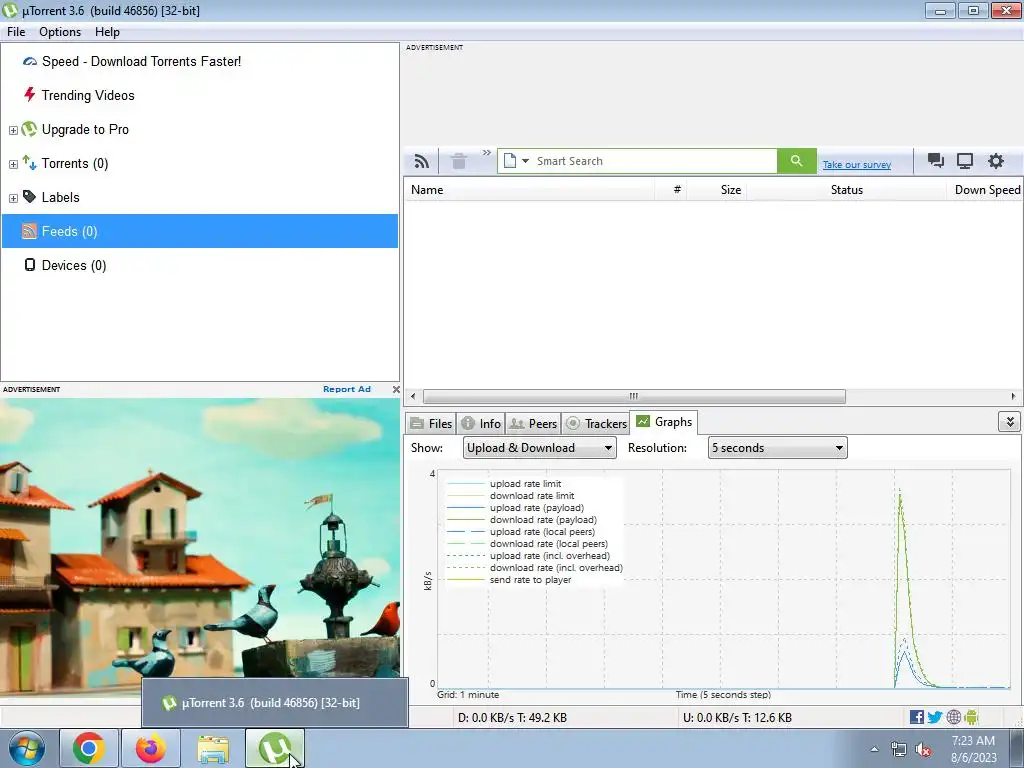This screenshot has height=768, width=1024.
Task: Click the network tray icon
Action: (x=899, y=750)
